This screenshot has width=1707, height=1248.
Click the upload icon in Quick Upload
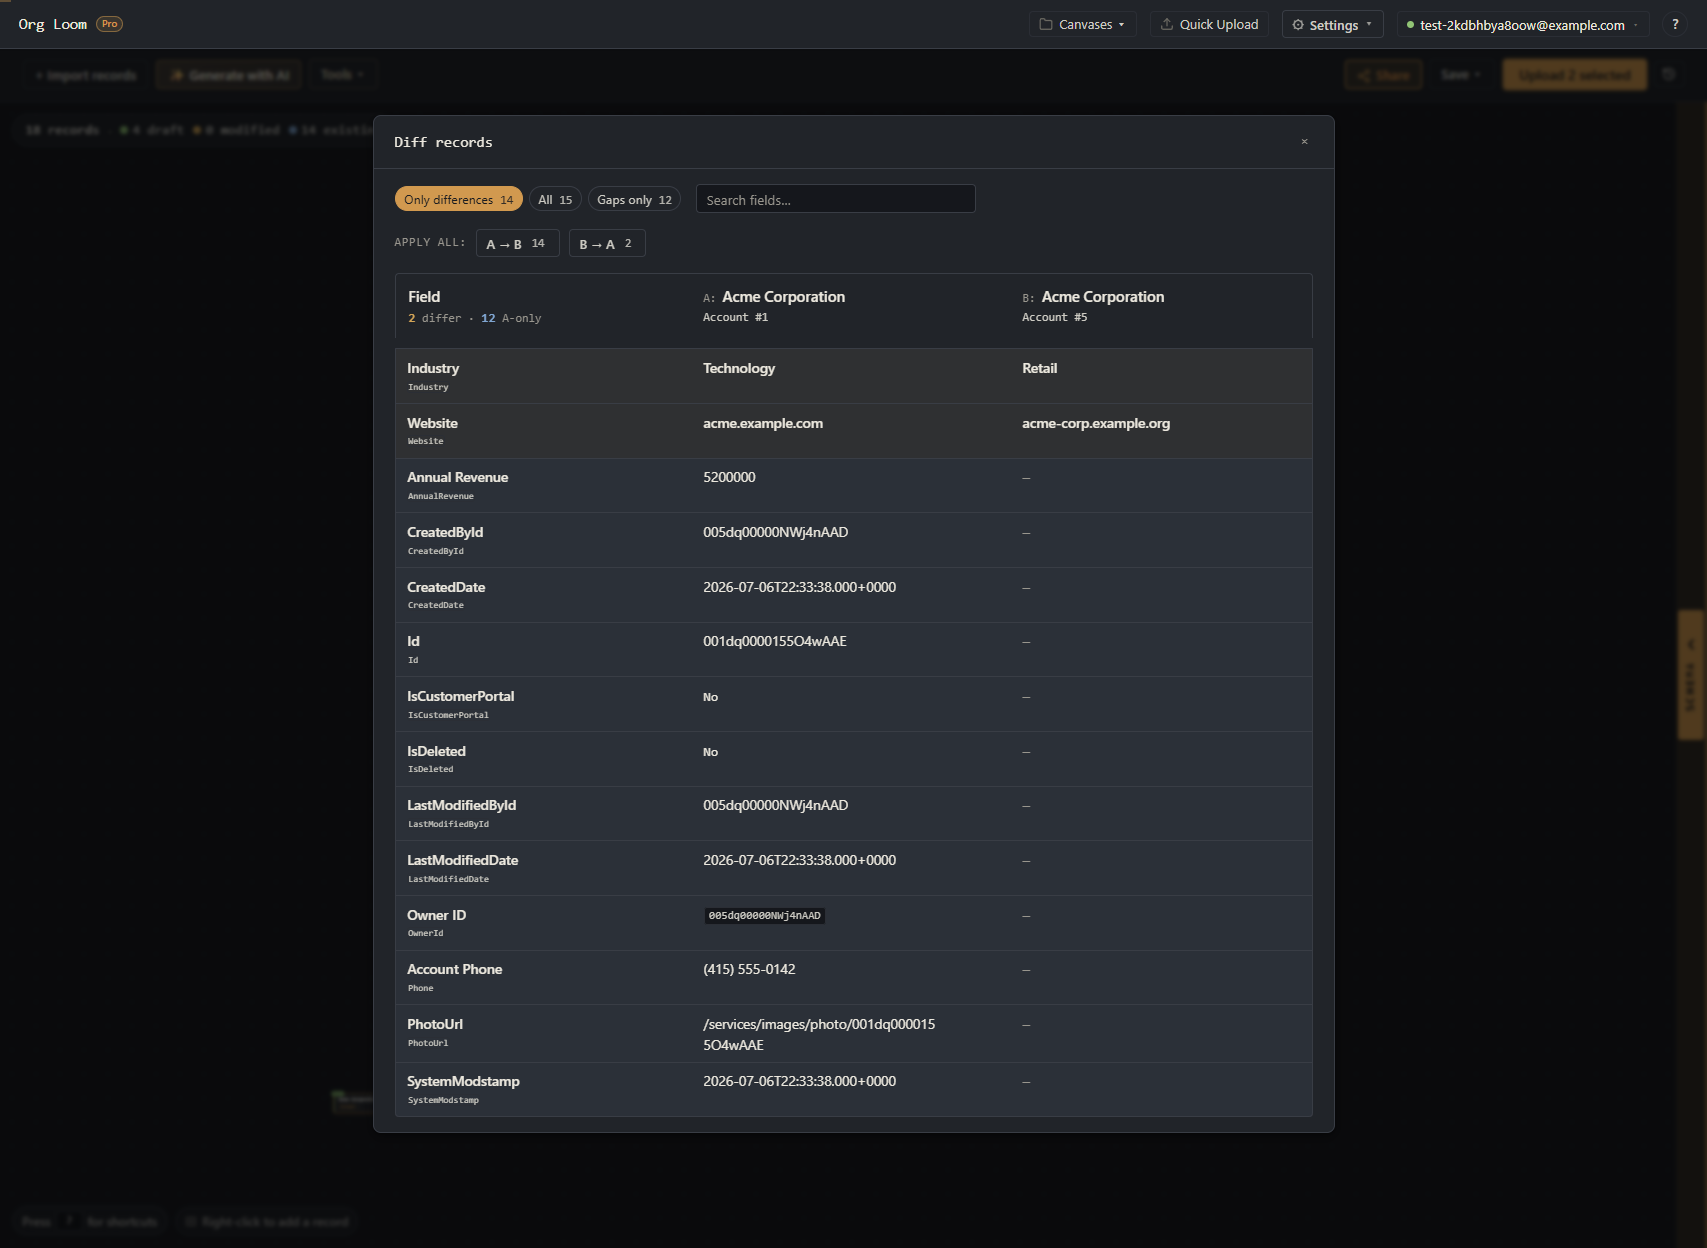1166,24
